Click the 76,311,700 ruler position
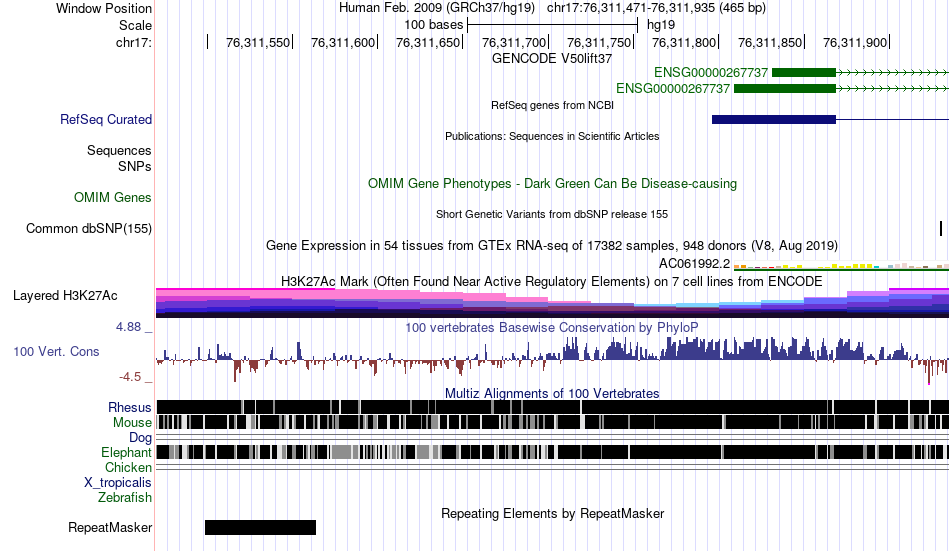 coord(514,42)
